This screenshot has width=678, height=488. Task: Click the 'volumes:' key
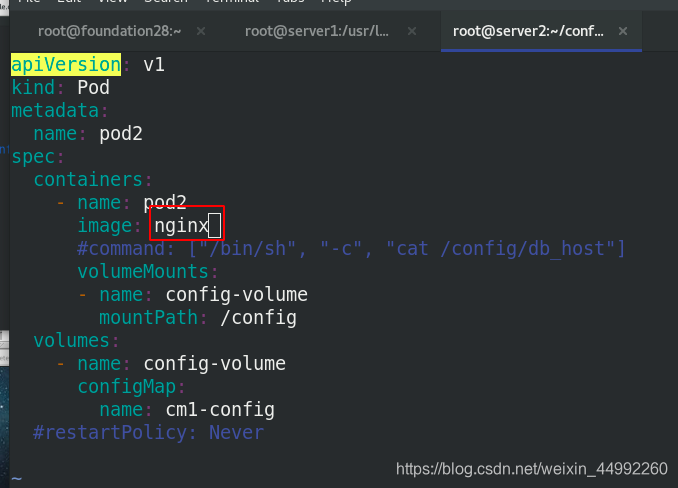76,341
